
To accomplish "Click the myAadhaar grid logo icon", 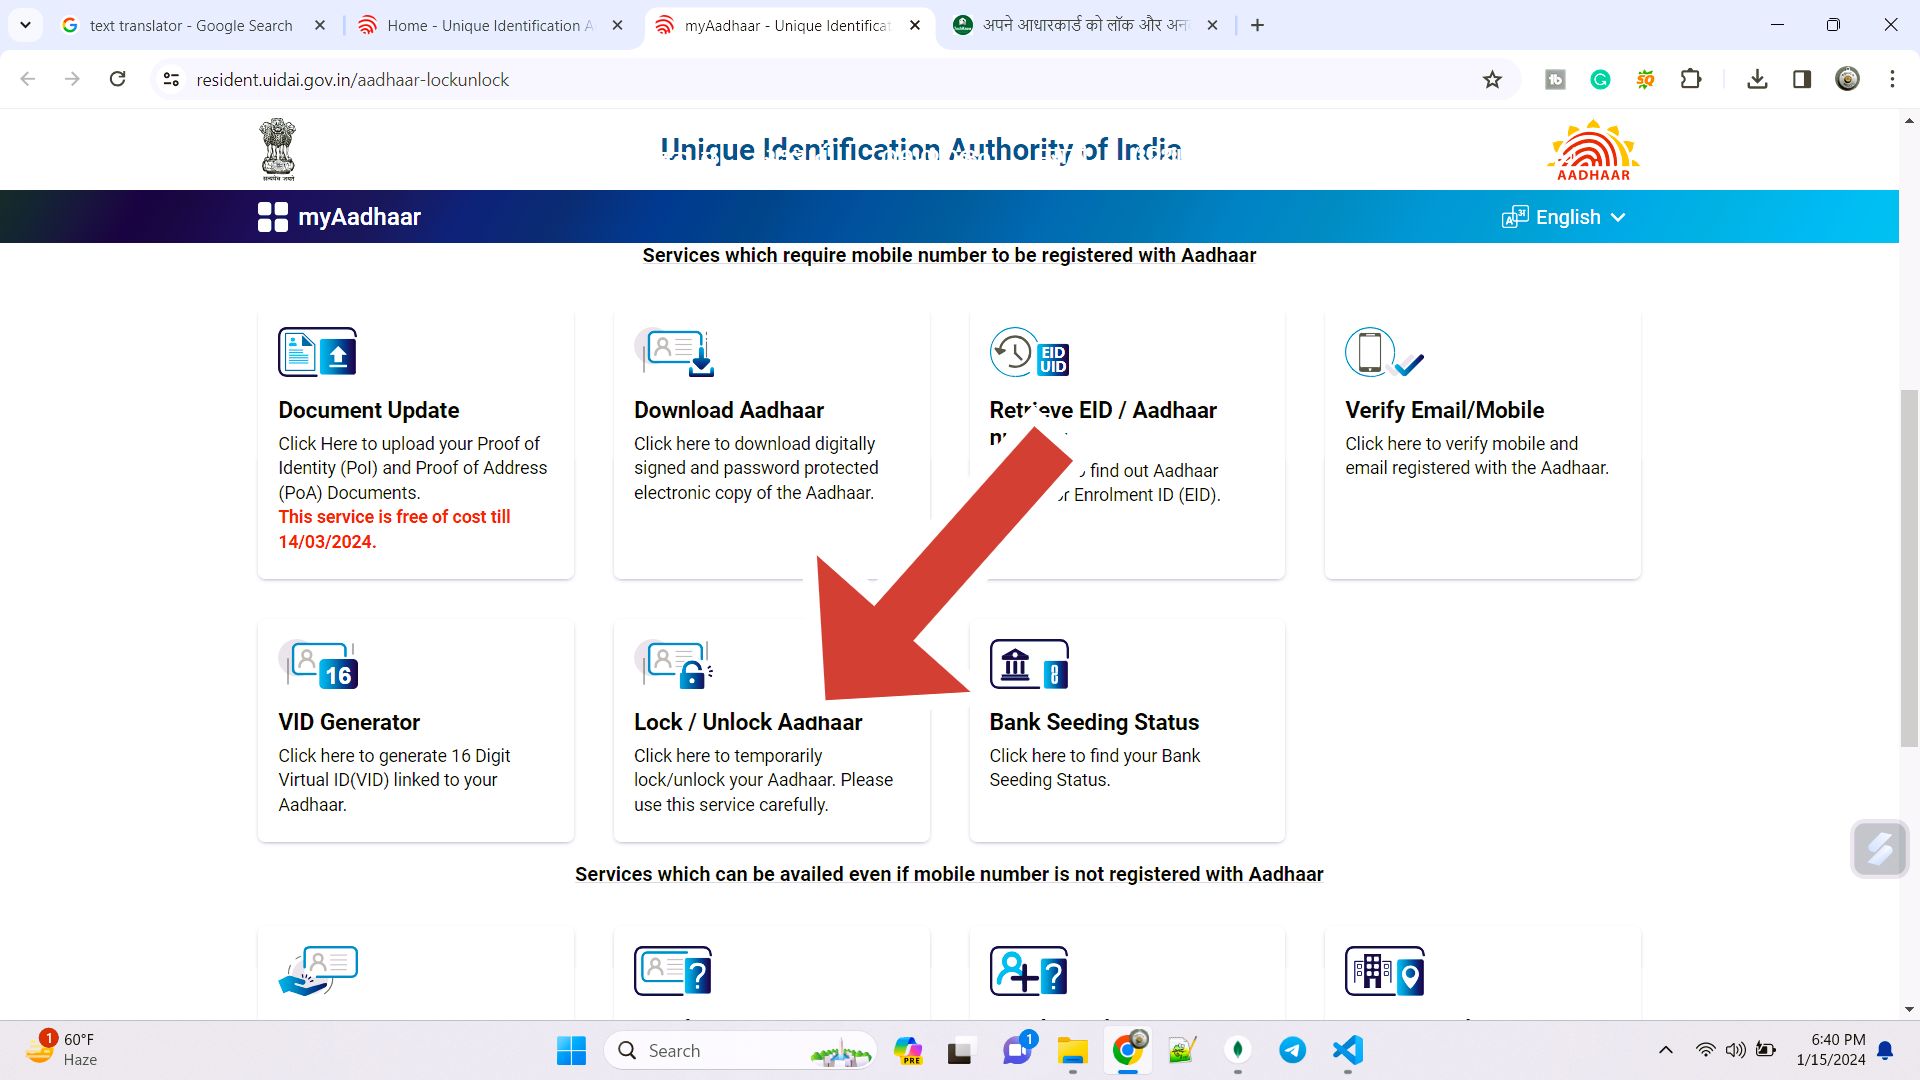I will click(272, 217).
